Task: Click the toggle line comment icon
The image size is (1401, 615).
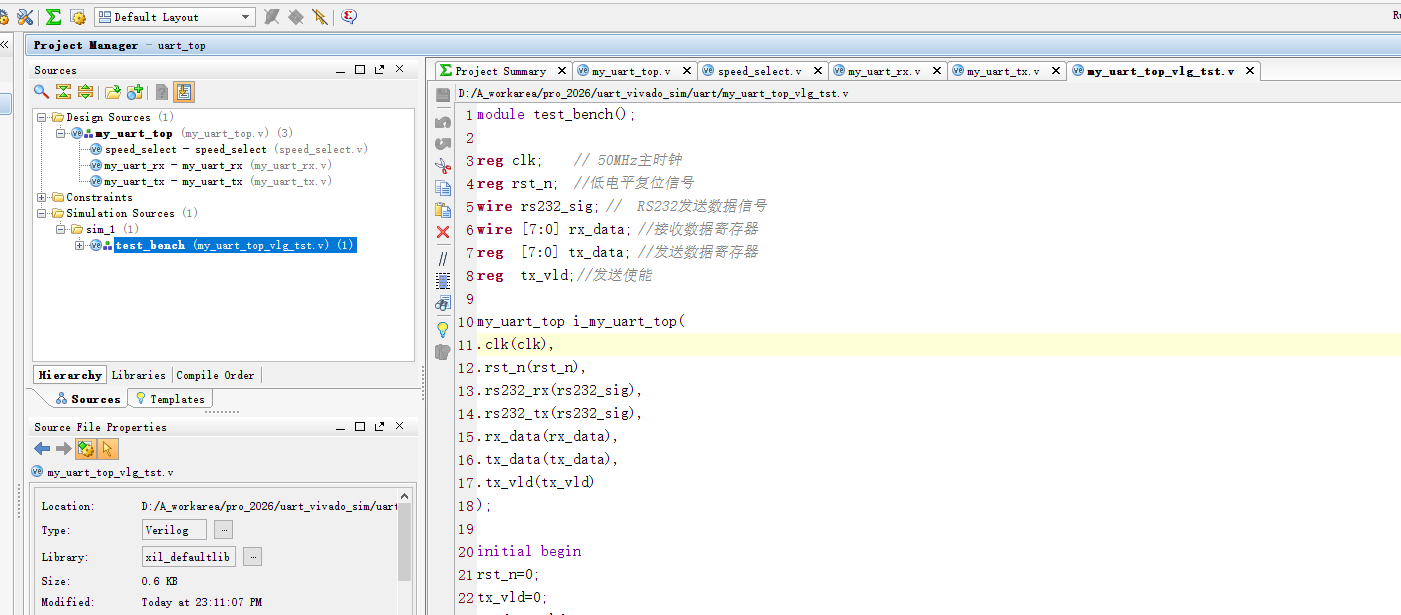Action: click(443, 258)
